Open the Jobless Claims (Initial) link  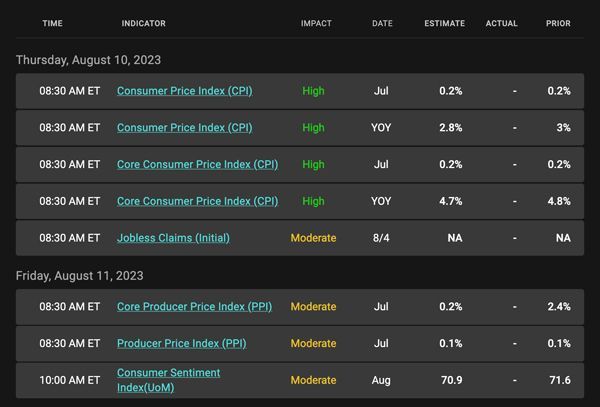point(173,238)
